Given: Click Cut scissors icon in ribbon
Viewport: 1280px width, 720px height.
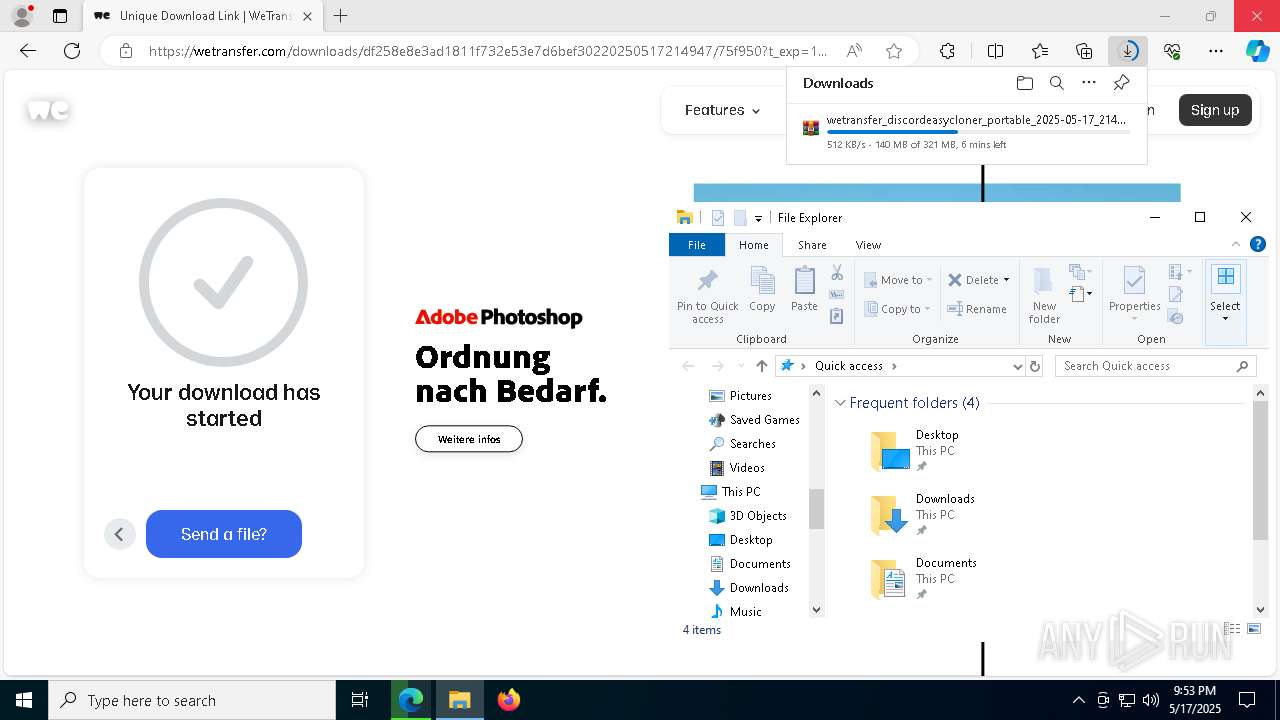Looking at the screenshot, I should click(x=837, y=273).
